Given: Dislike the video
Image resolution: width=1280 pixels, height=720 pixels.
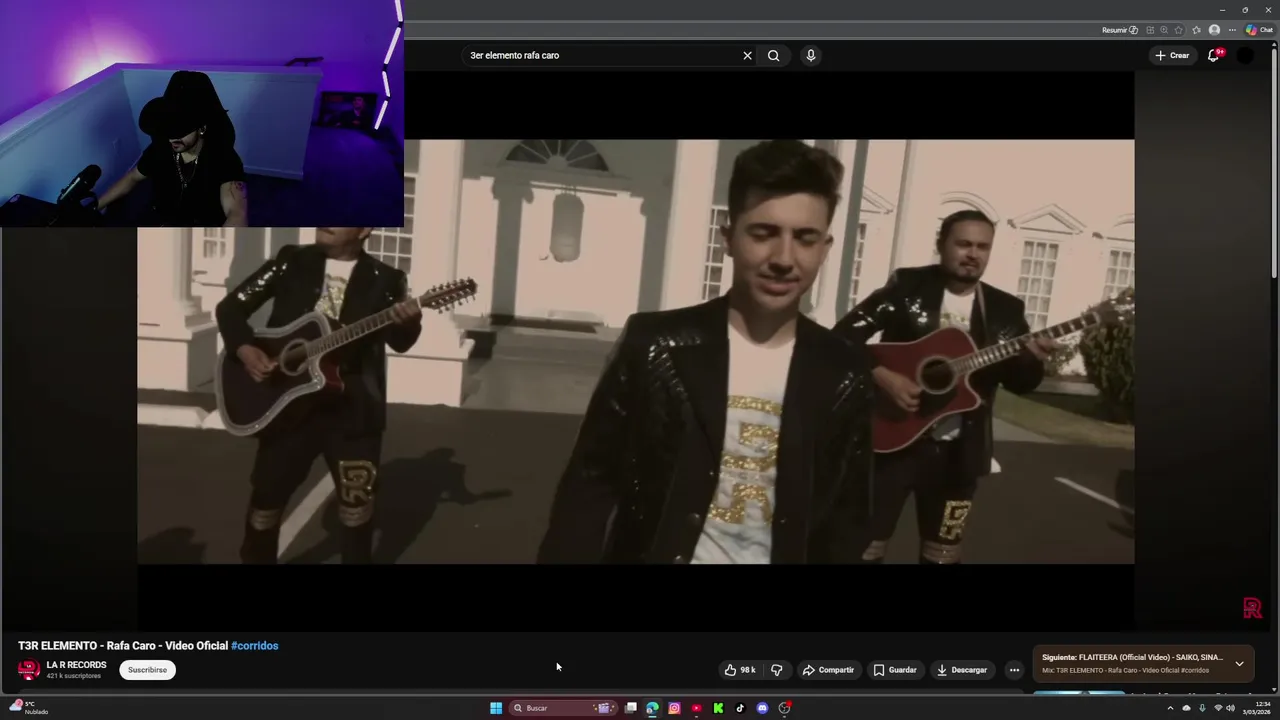Looking at the screenshot, I should click(777, 670).
